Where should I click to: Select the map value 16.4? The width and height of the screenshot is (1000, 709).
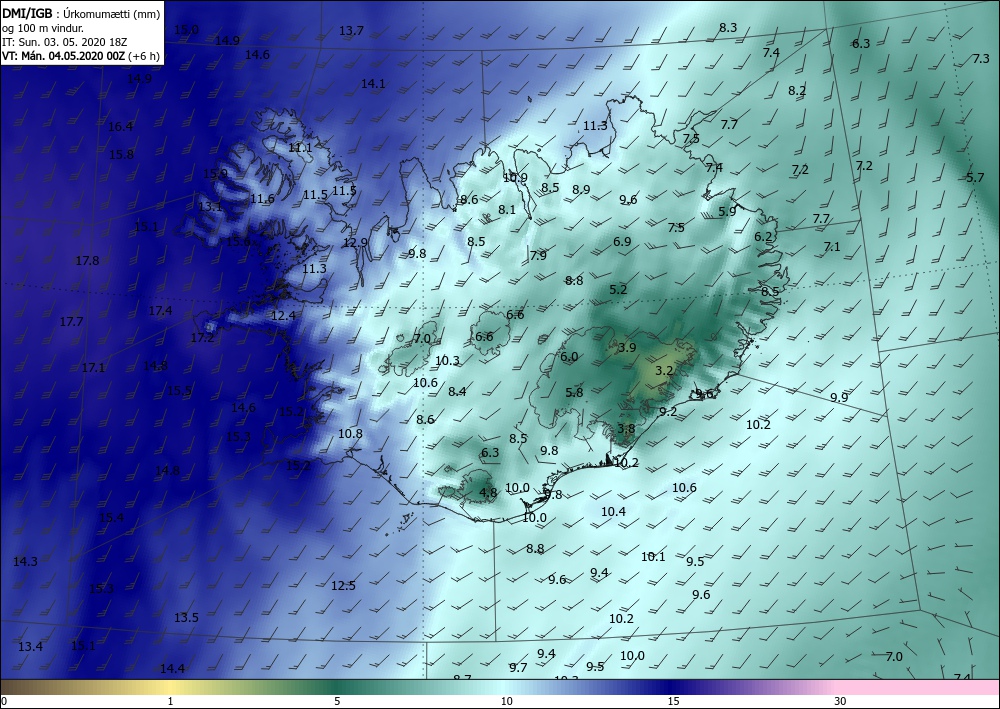coord(120,126)
